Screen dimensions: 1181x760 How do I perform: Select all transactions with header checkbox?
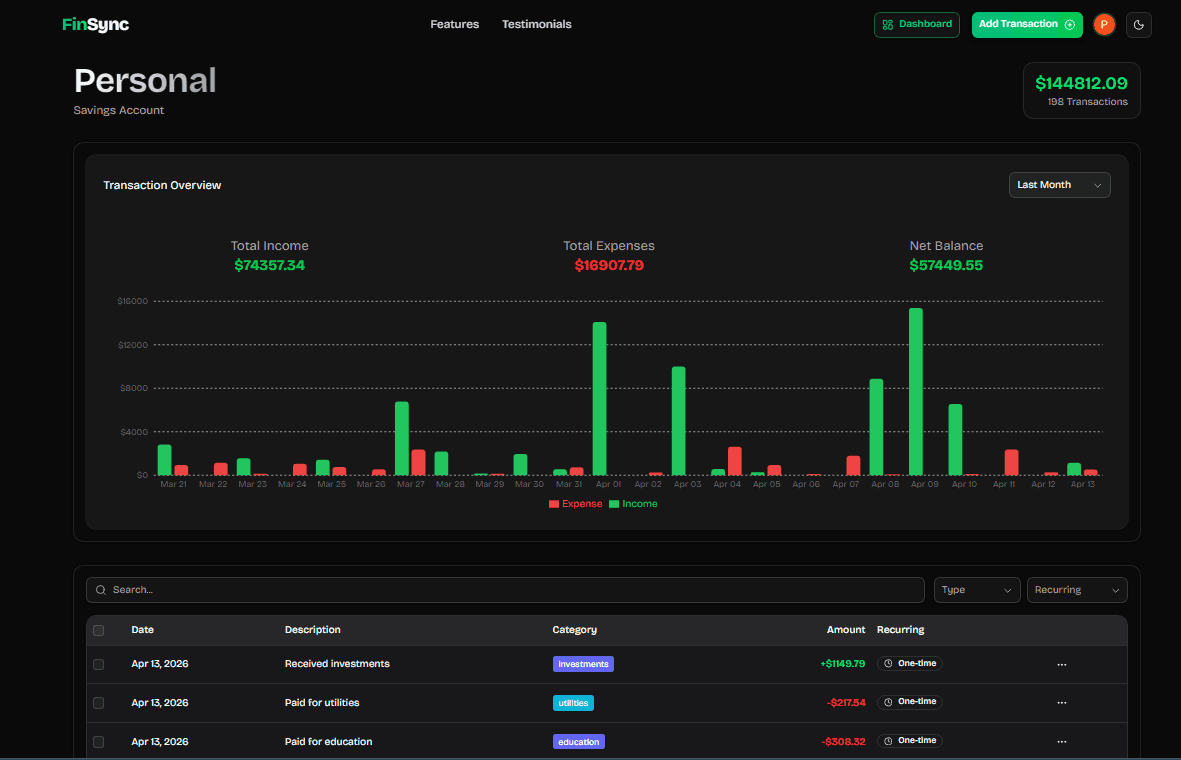click(98, 630)
